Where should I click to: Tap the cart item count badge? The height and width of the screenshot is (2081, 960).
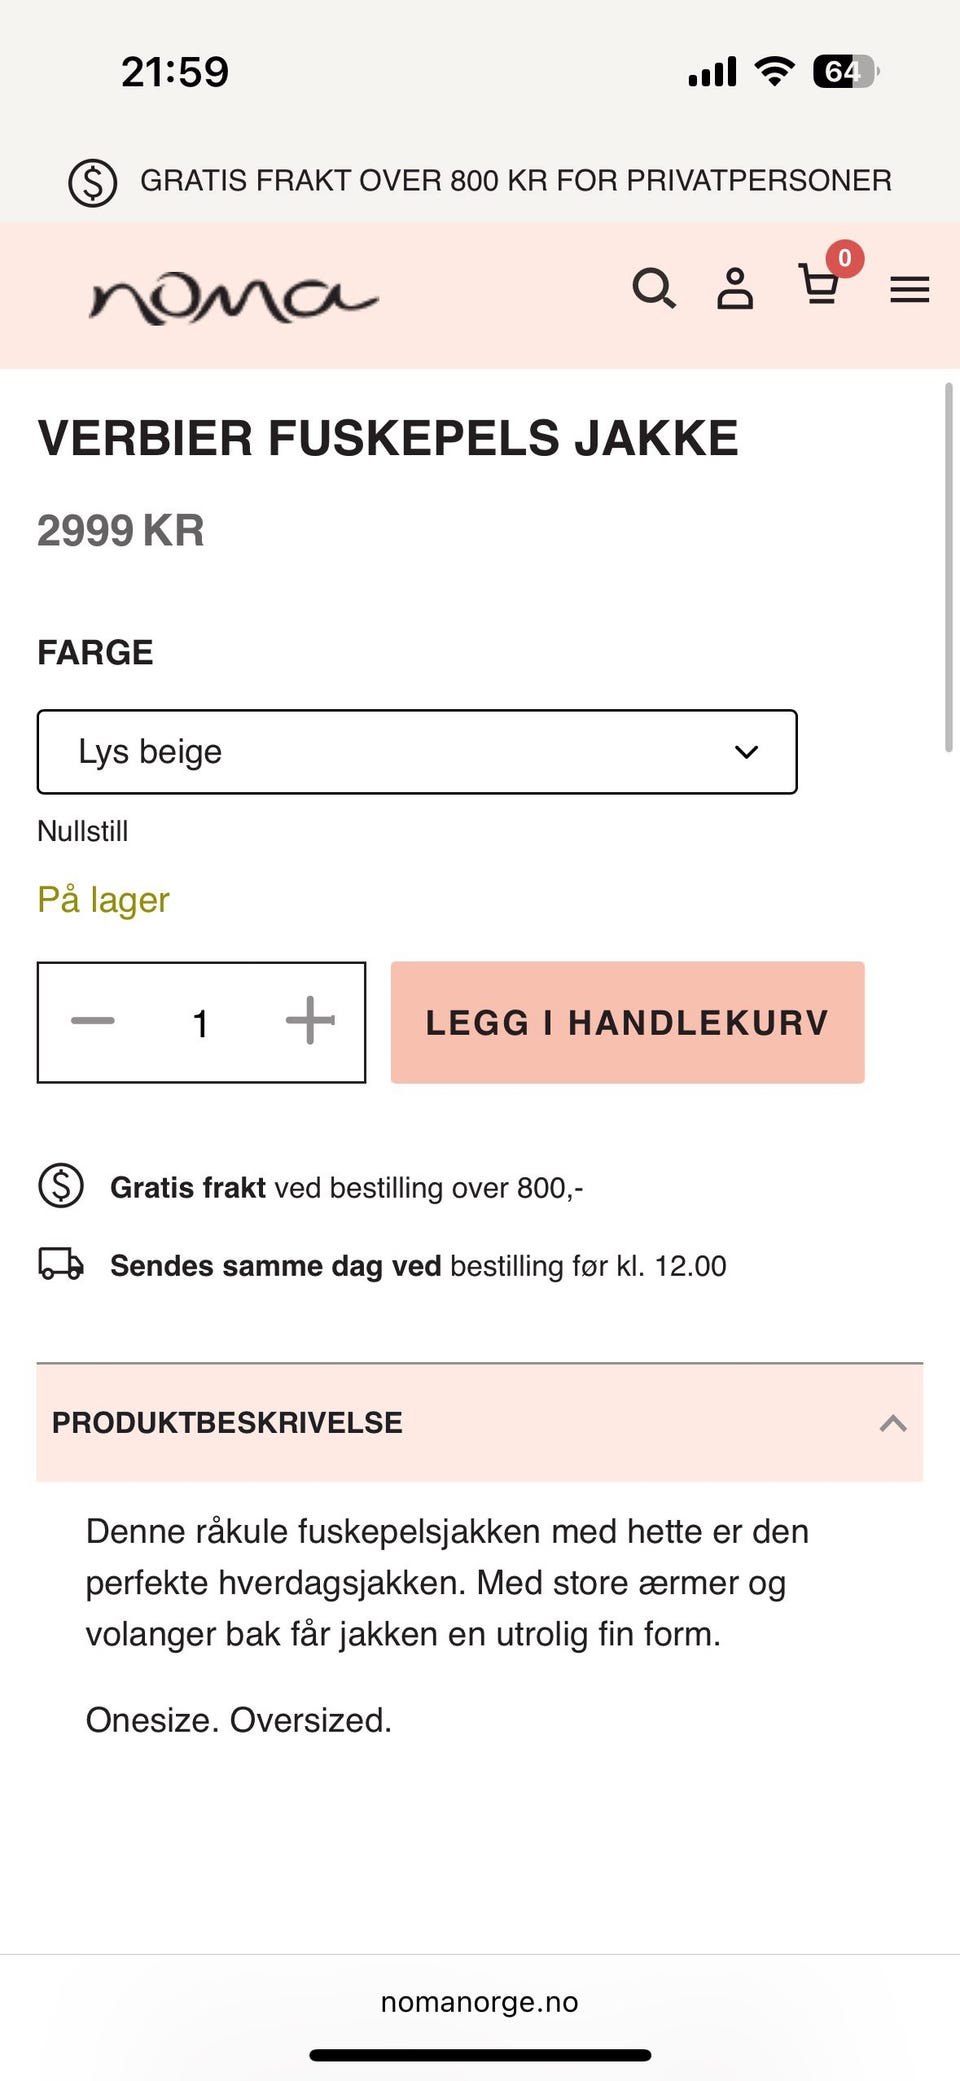[x=845, y=259]
